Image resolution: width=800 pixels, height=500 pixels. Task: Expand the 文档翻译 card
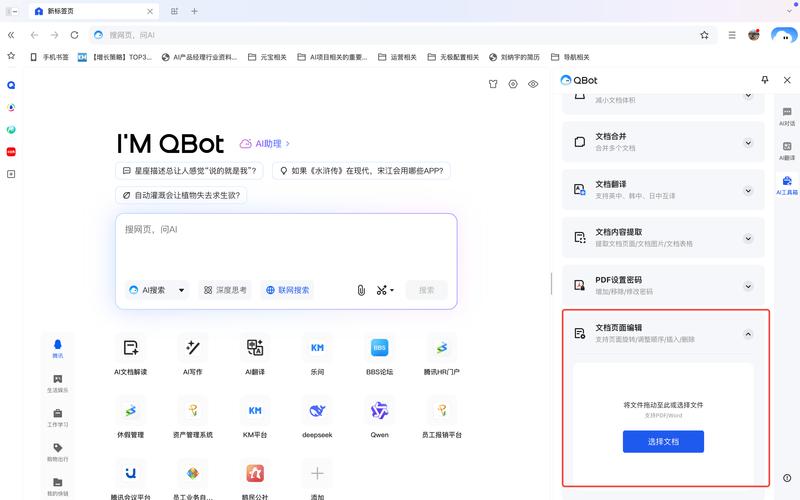click(x=748, y=191)
